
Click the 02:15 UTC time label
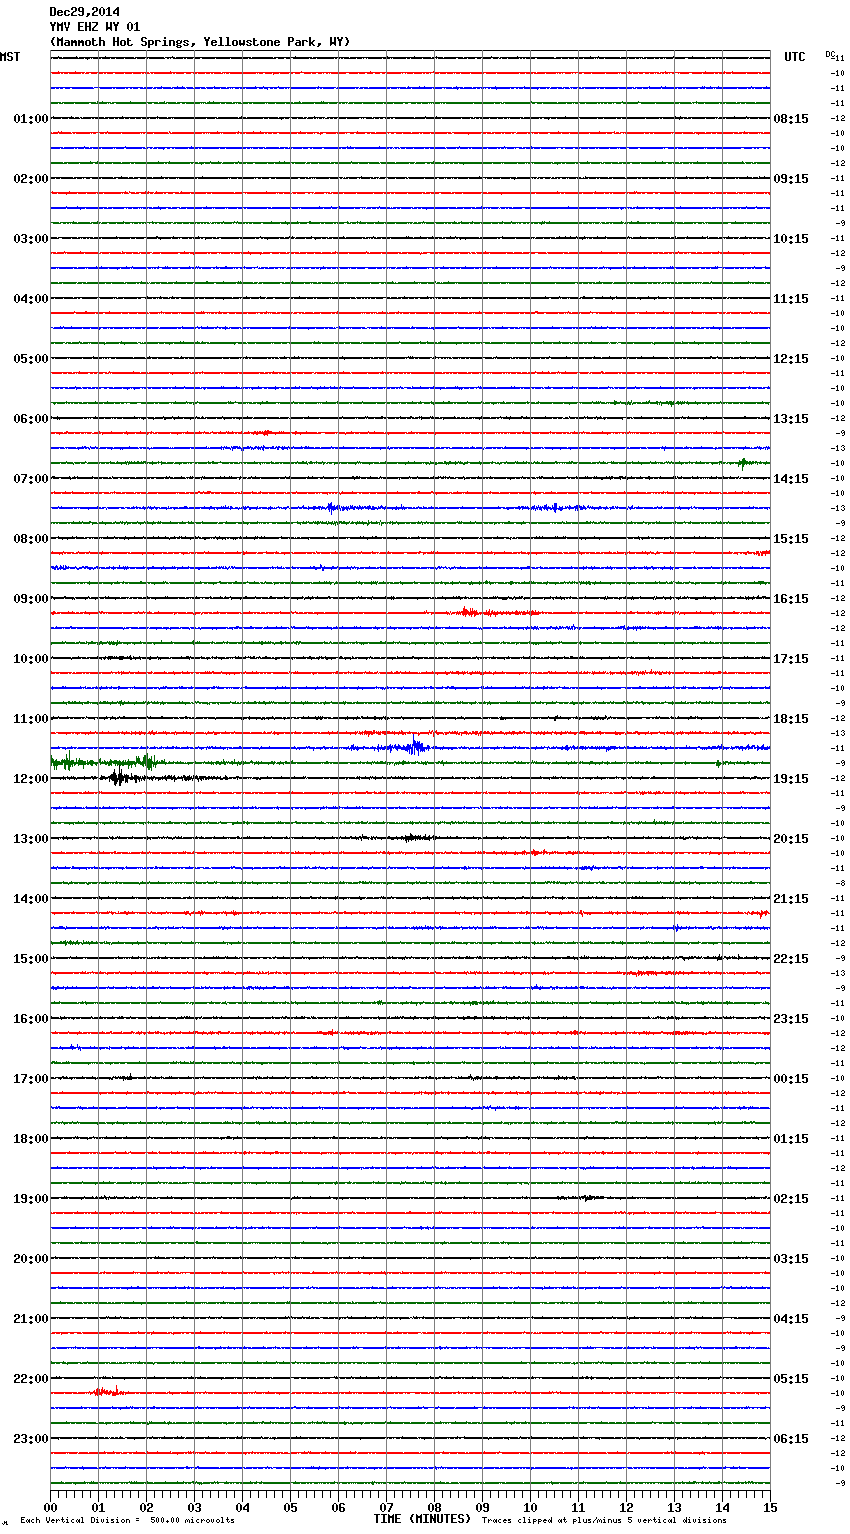(791, 1199)
